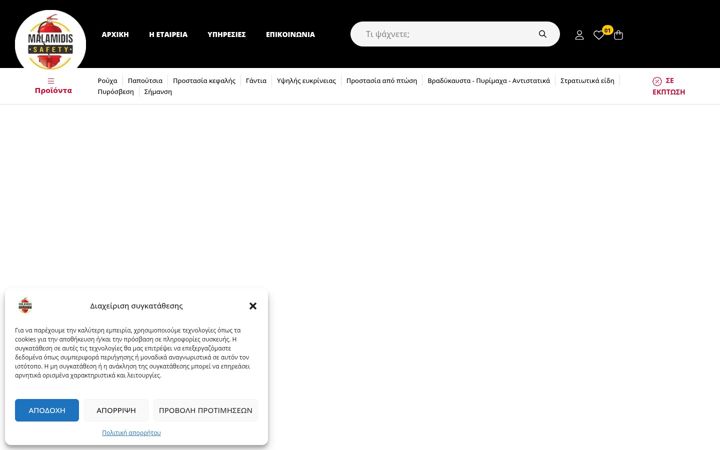Select the Γάντια category

click(256, 80)
